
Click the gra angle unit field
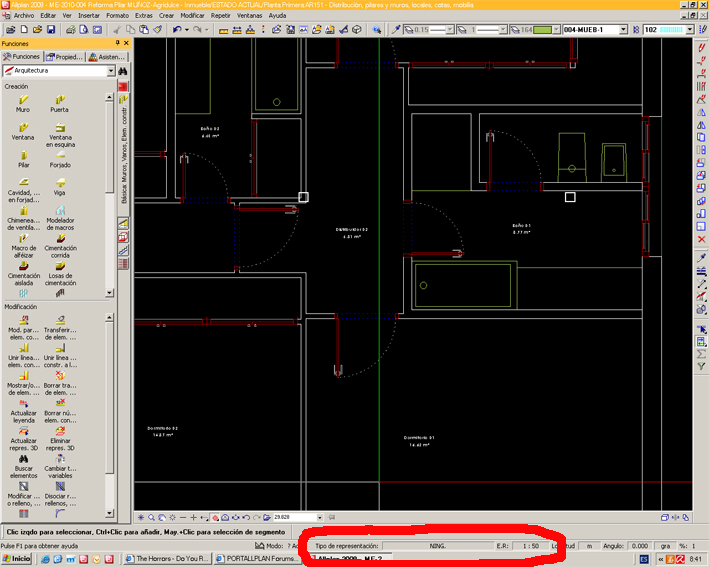click(666, 546)
